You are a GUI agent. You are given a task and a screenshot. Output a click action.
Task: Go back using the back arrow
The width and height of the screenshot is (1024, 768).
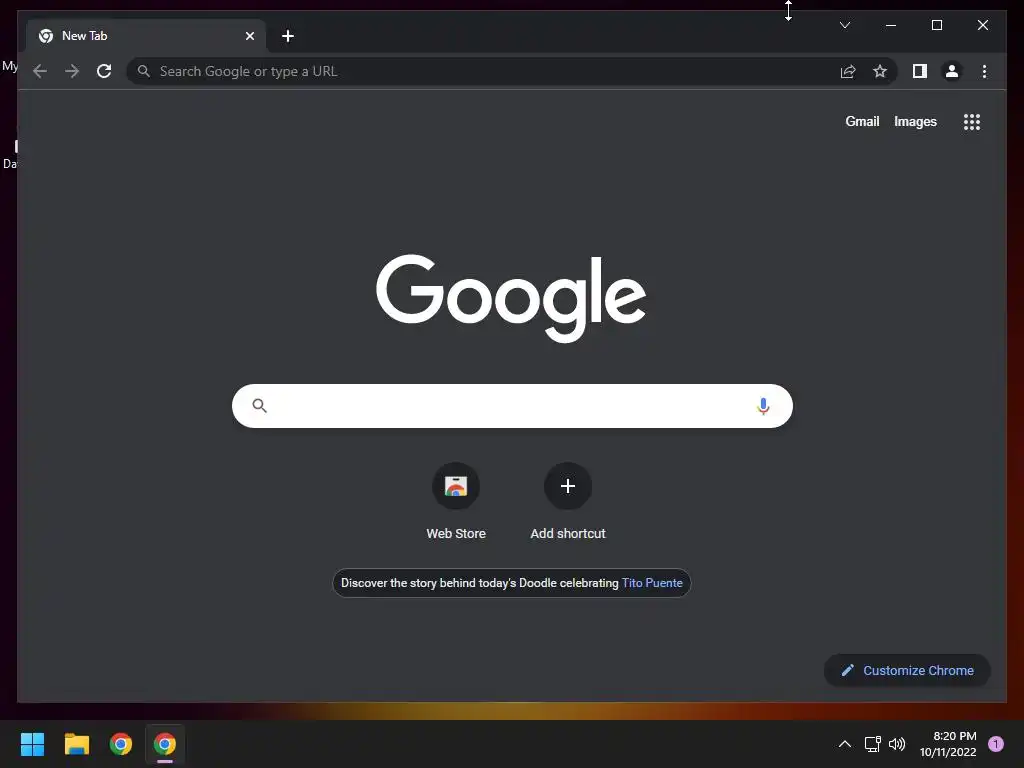point(40,71)
